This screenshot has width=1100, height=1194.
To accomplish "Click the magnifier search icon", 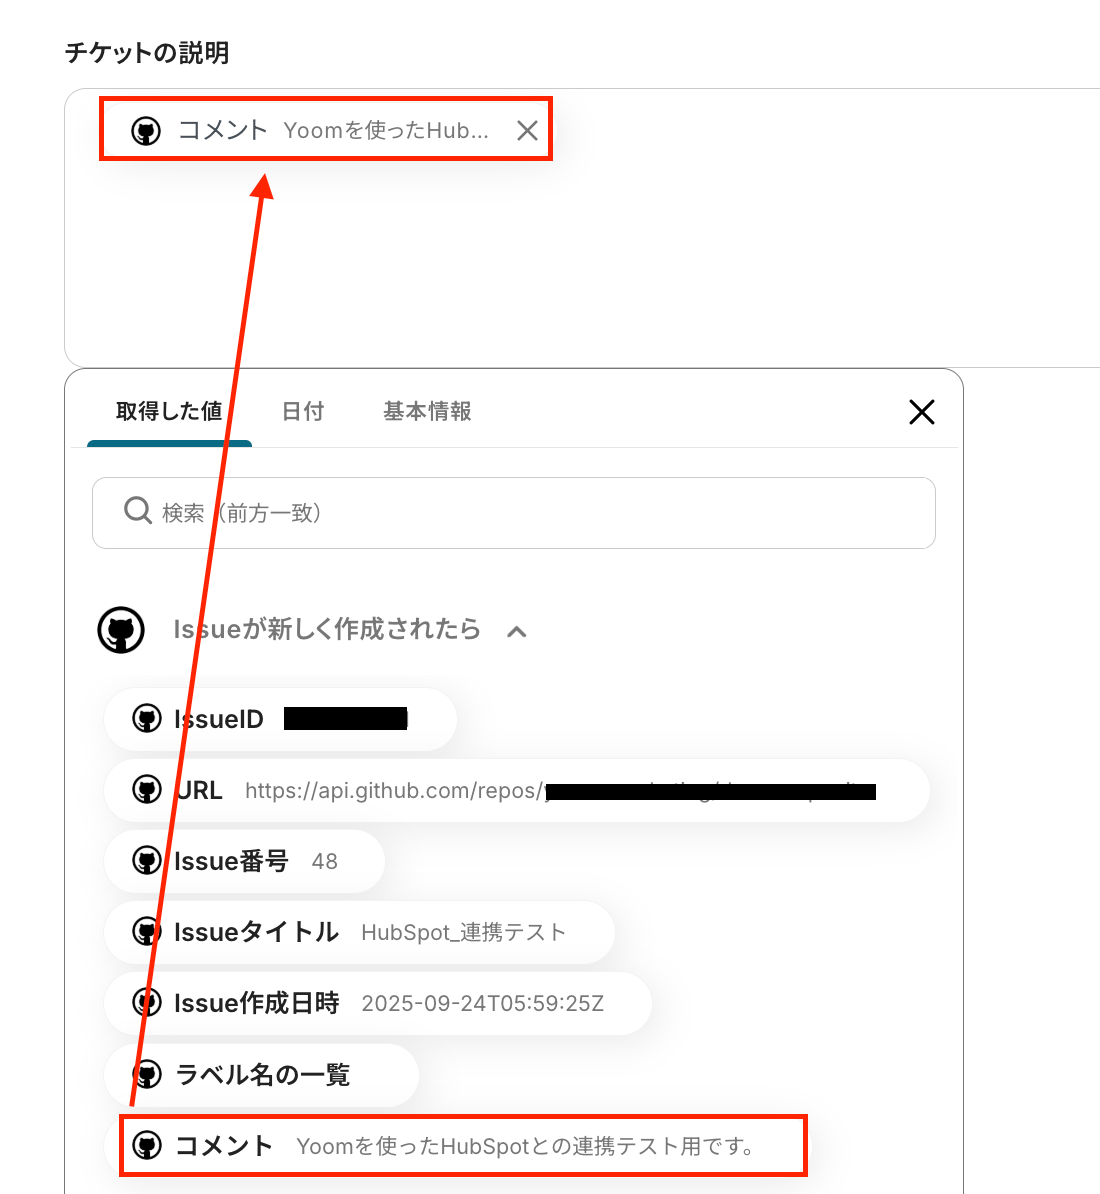I will 138,511.
